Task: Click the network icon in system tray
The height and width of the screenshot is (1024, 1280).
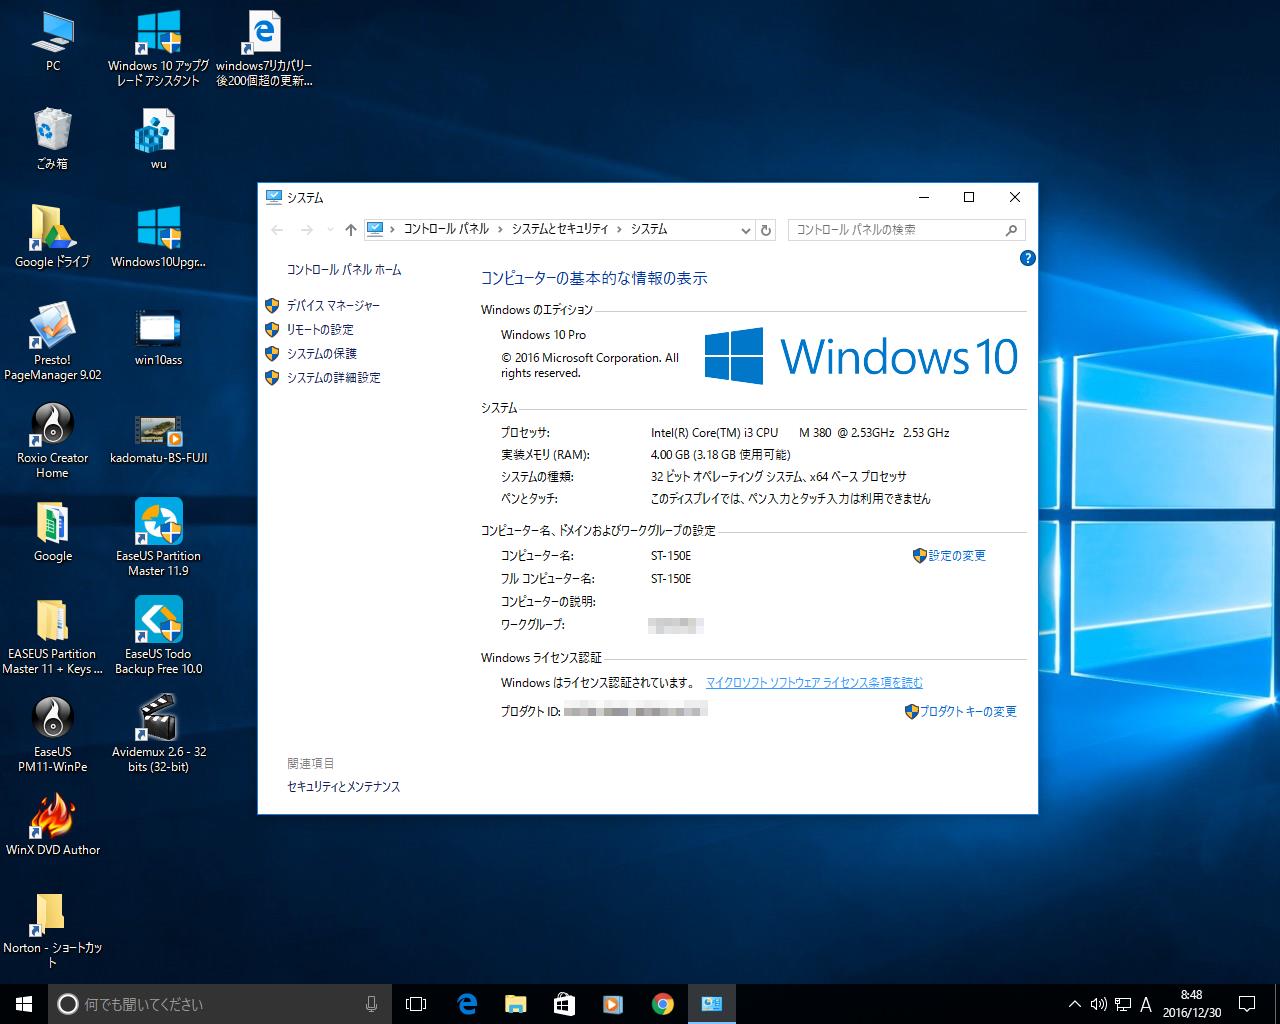Action: pos(1123,1004)
